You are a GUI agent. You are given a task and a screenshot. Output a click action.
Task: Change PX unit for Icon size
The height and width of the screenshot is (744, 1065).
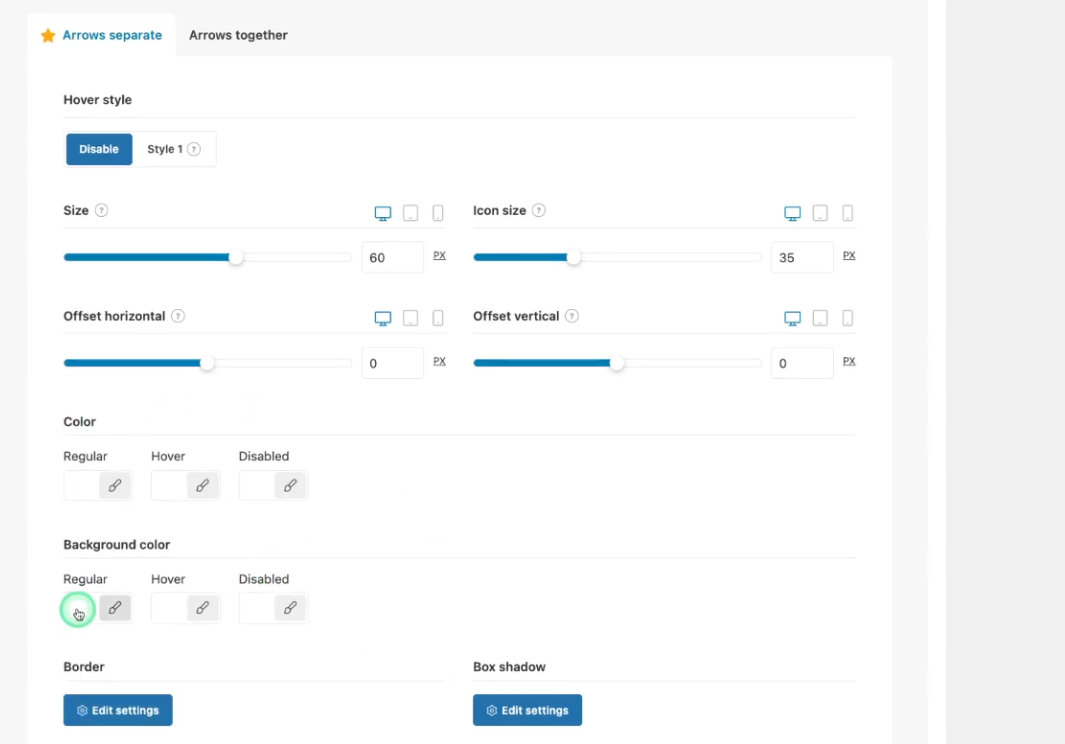(849, 256)
